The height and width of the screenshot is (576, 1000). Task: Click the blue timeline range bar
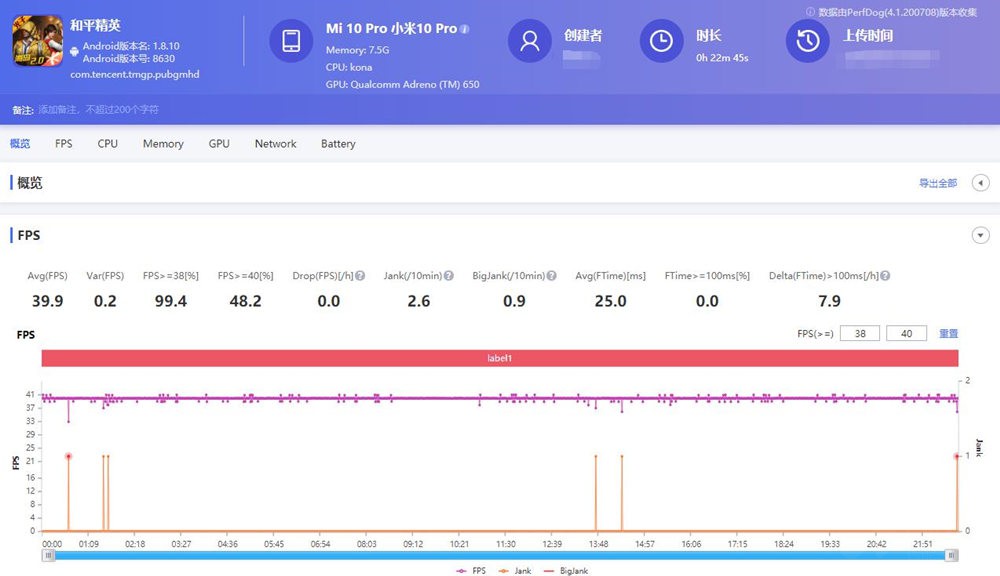(500, 556)
